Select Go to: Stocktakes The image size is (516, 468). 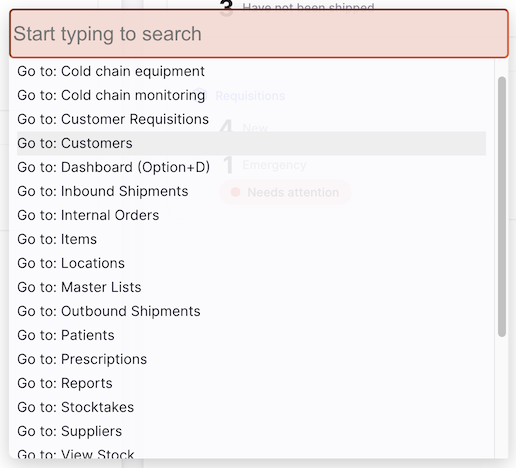[251, 407]
